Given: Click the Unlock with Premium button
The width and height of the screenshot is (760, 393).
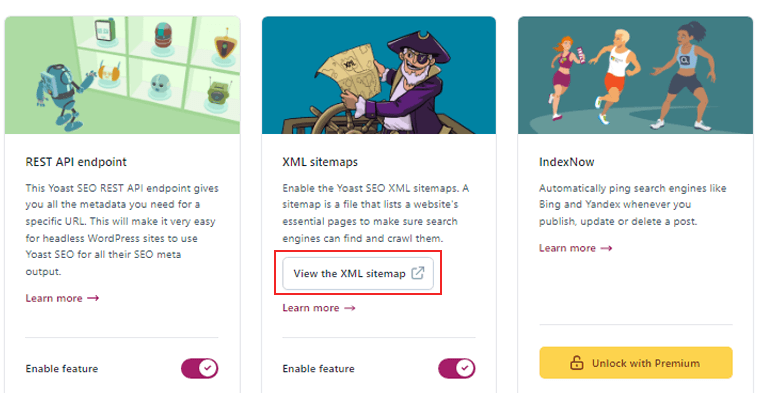Looking at the screenshot, I should [x=635, y=363].
